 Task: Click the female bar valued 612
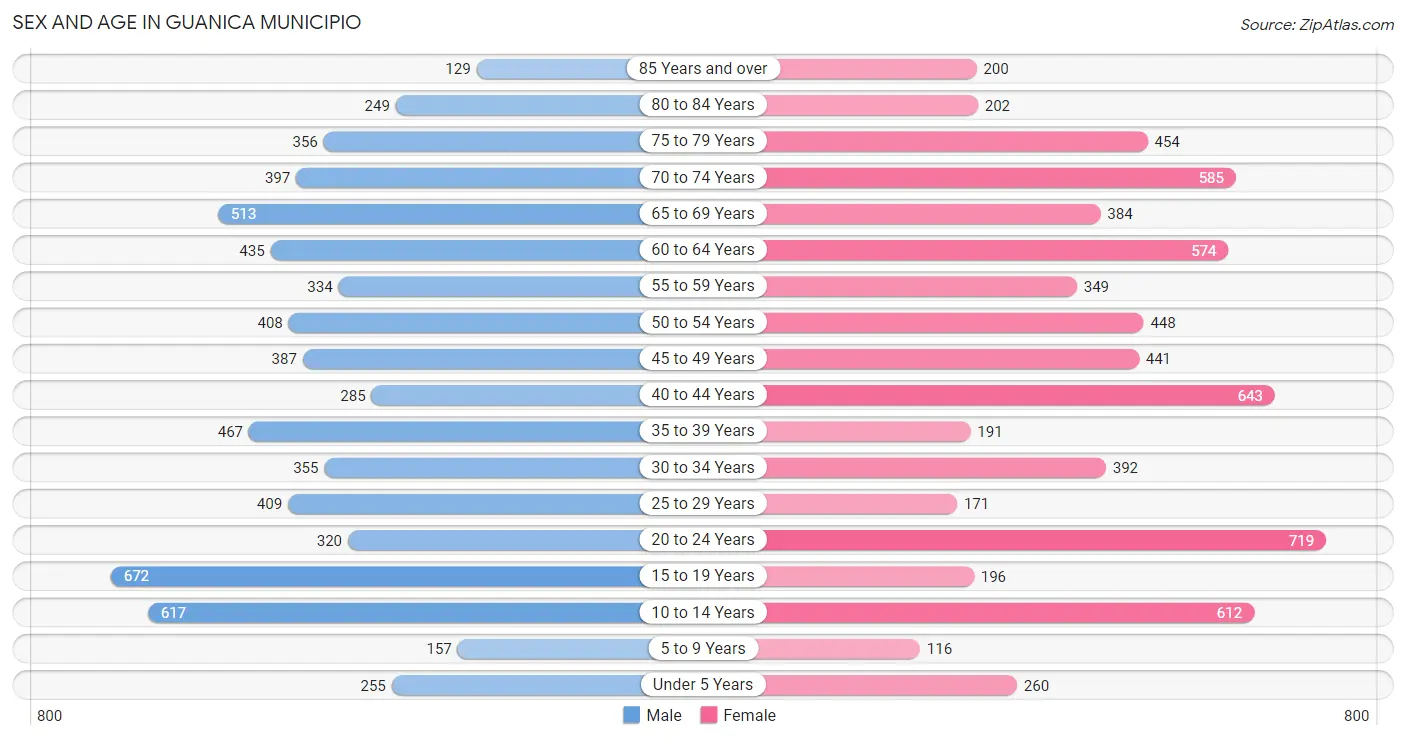[979, 612]
